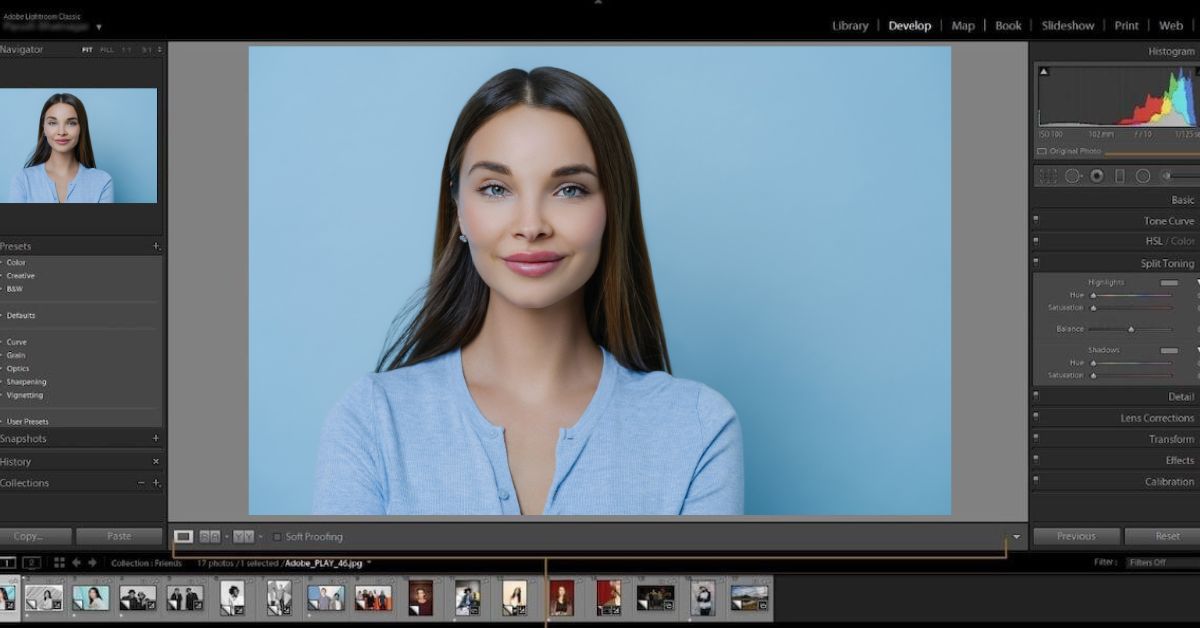Add a snapshot using the plus icon

(155, 438)
